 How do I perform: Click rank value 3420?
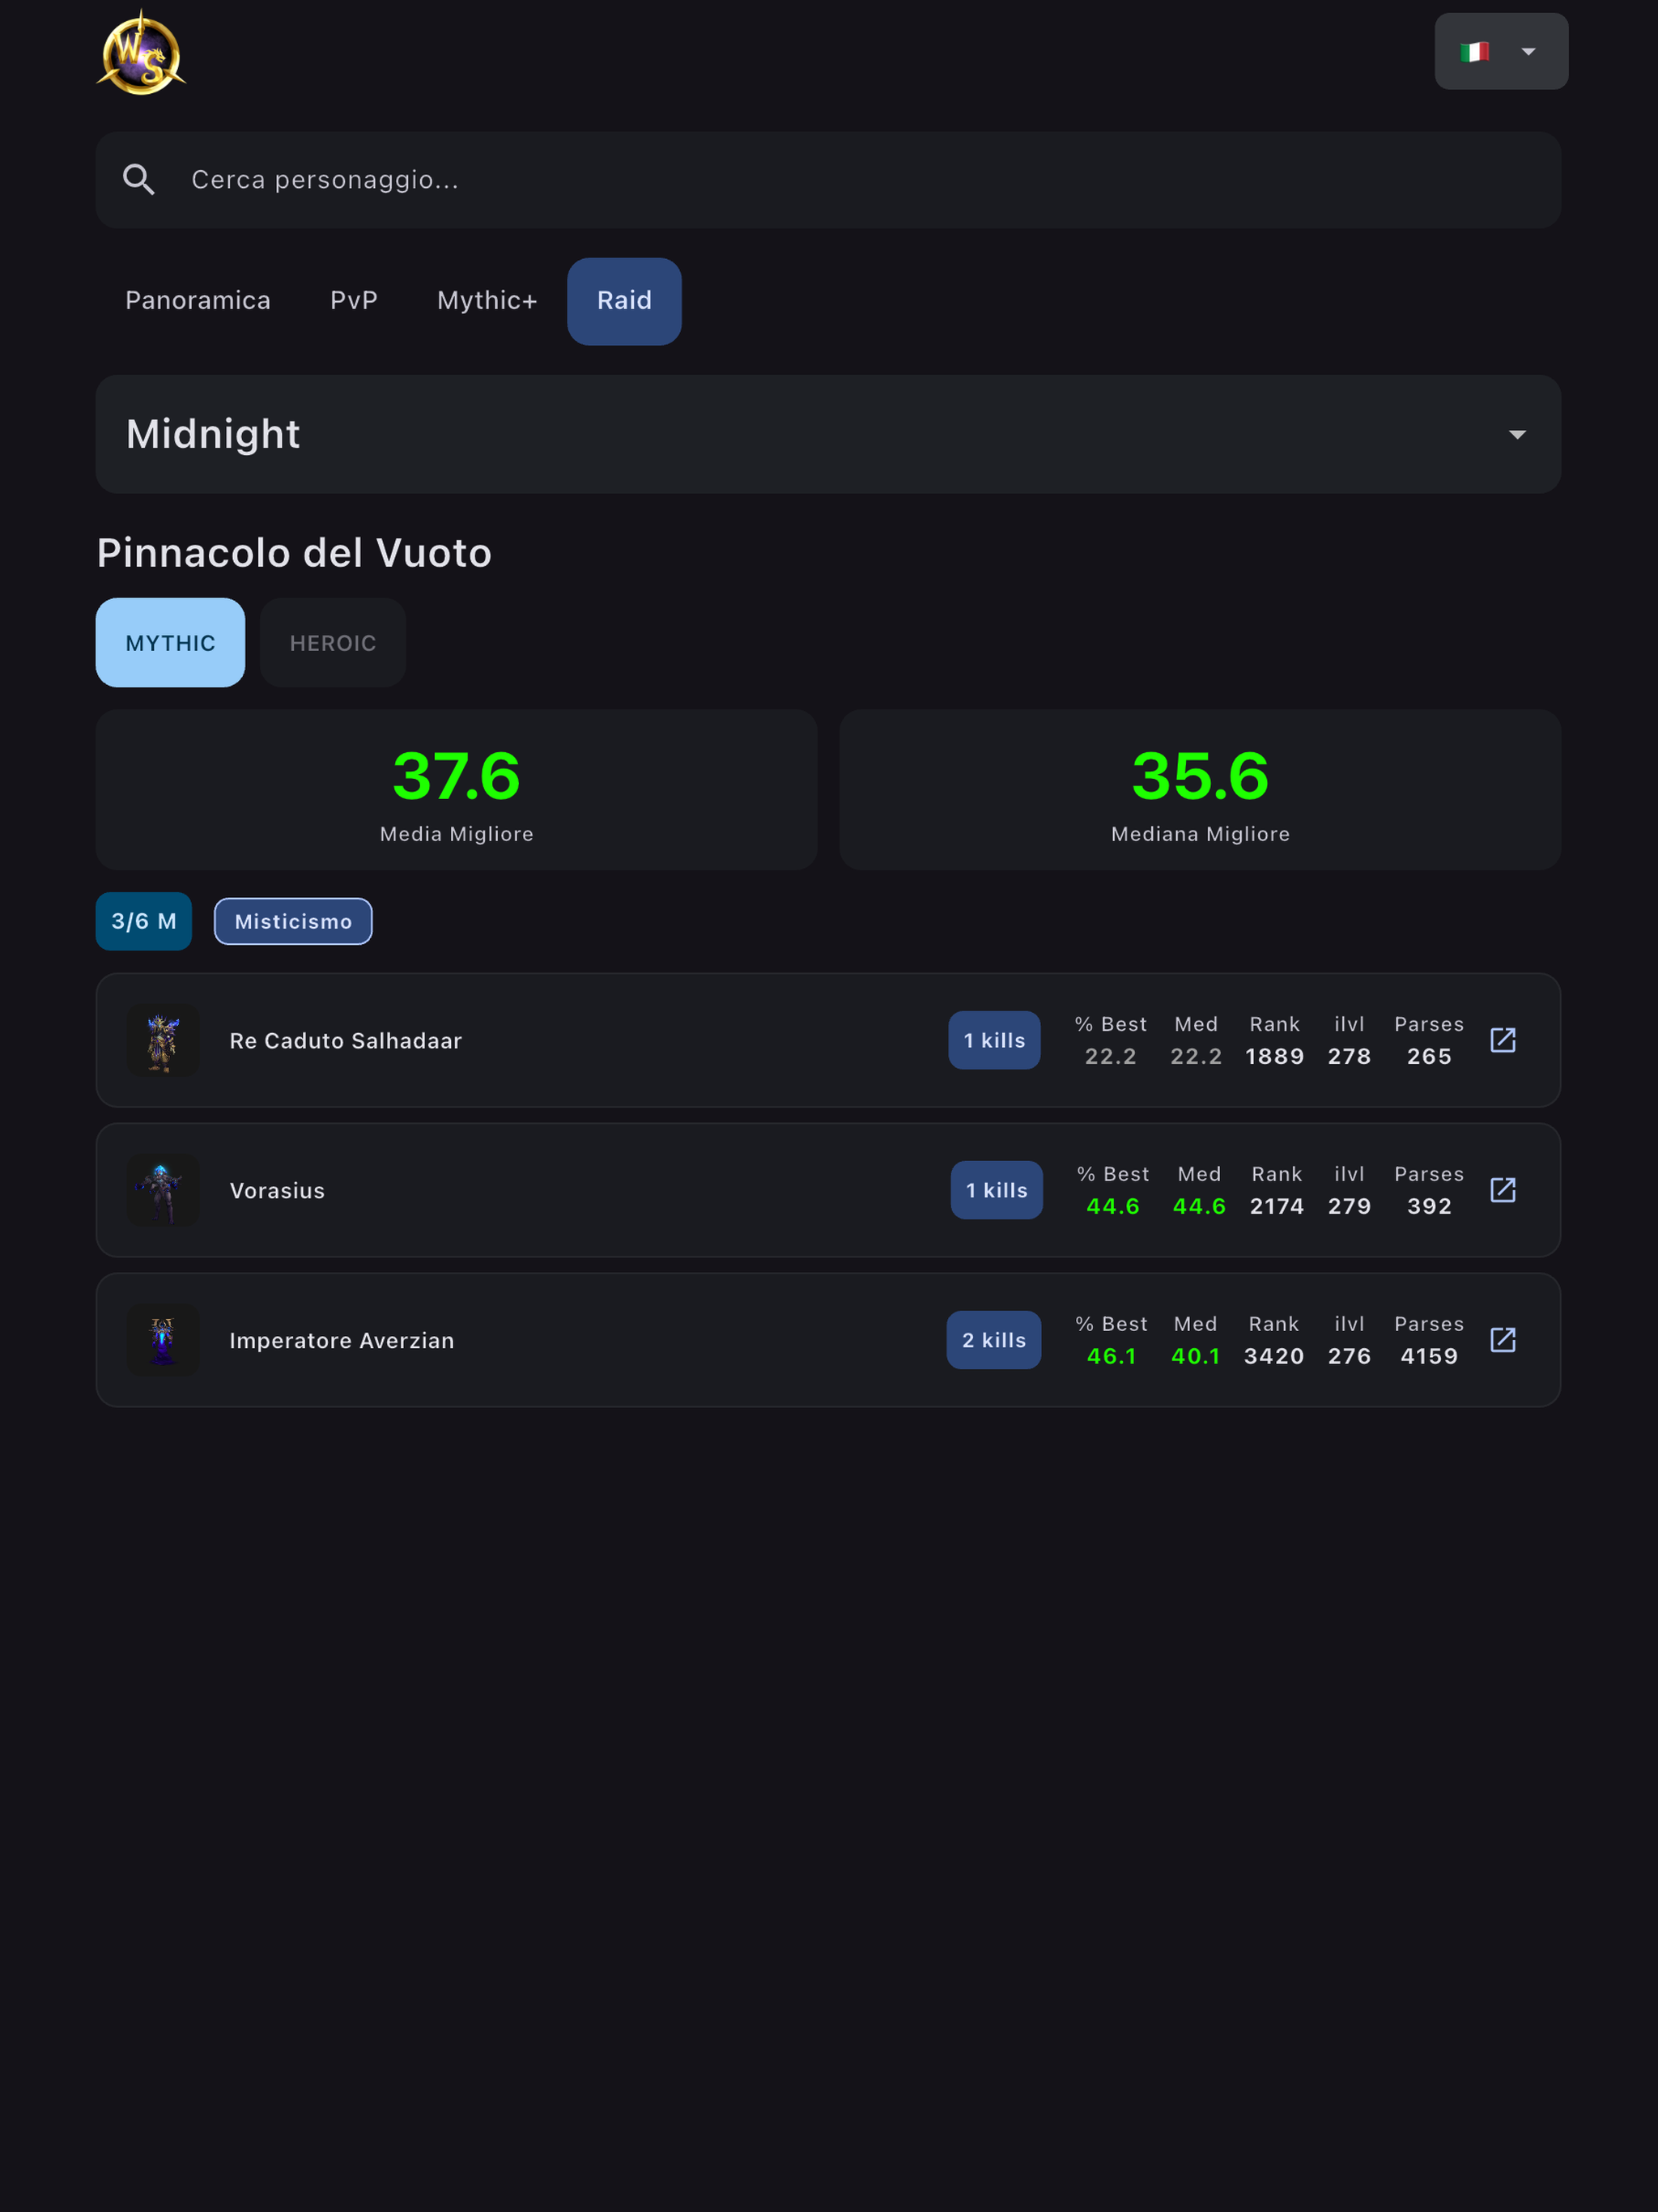(1273, 1356)
